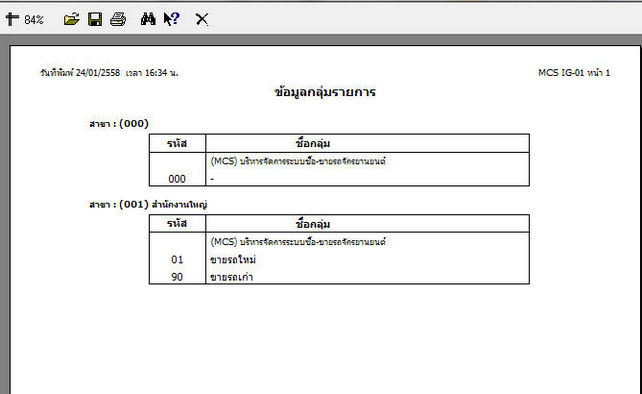Click รหัส column header in first table
Viewport: 642px width, 394px height.
[x=177, y=143]
